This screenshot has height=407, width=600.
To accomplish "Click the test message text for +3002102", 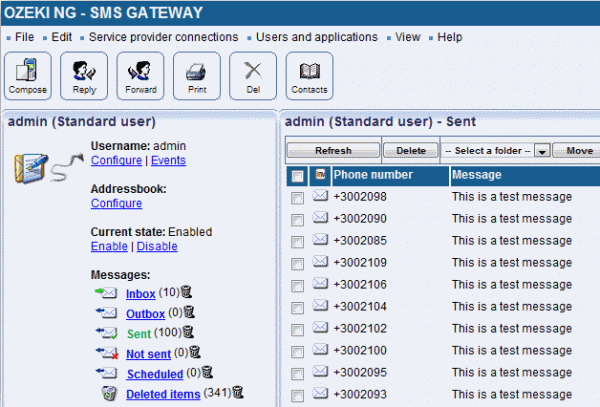I will 512,328.
